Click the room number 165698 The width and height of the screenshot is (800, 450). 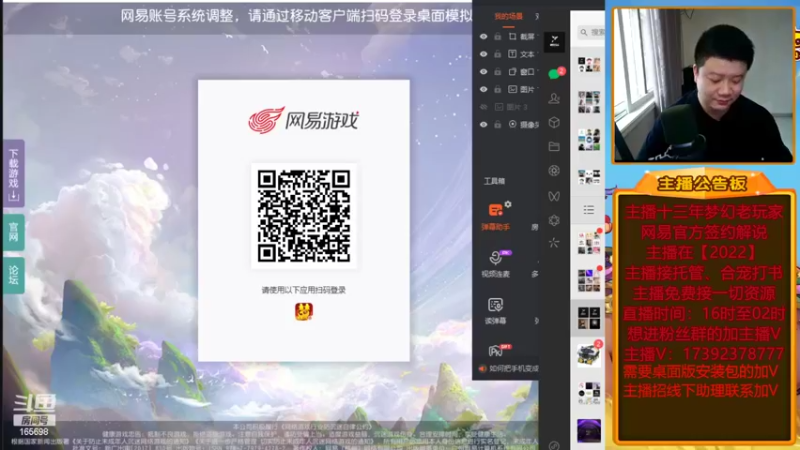coord(34,432)
